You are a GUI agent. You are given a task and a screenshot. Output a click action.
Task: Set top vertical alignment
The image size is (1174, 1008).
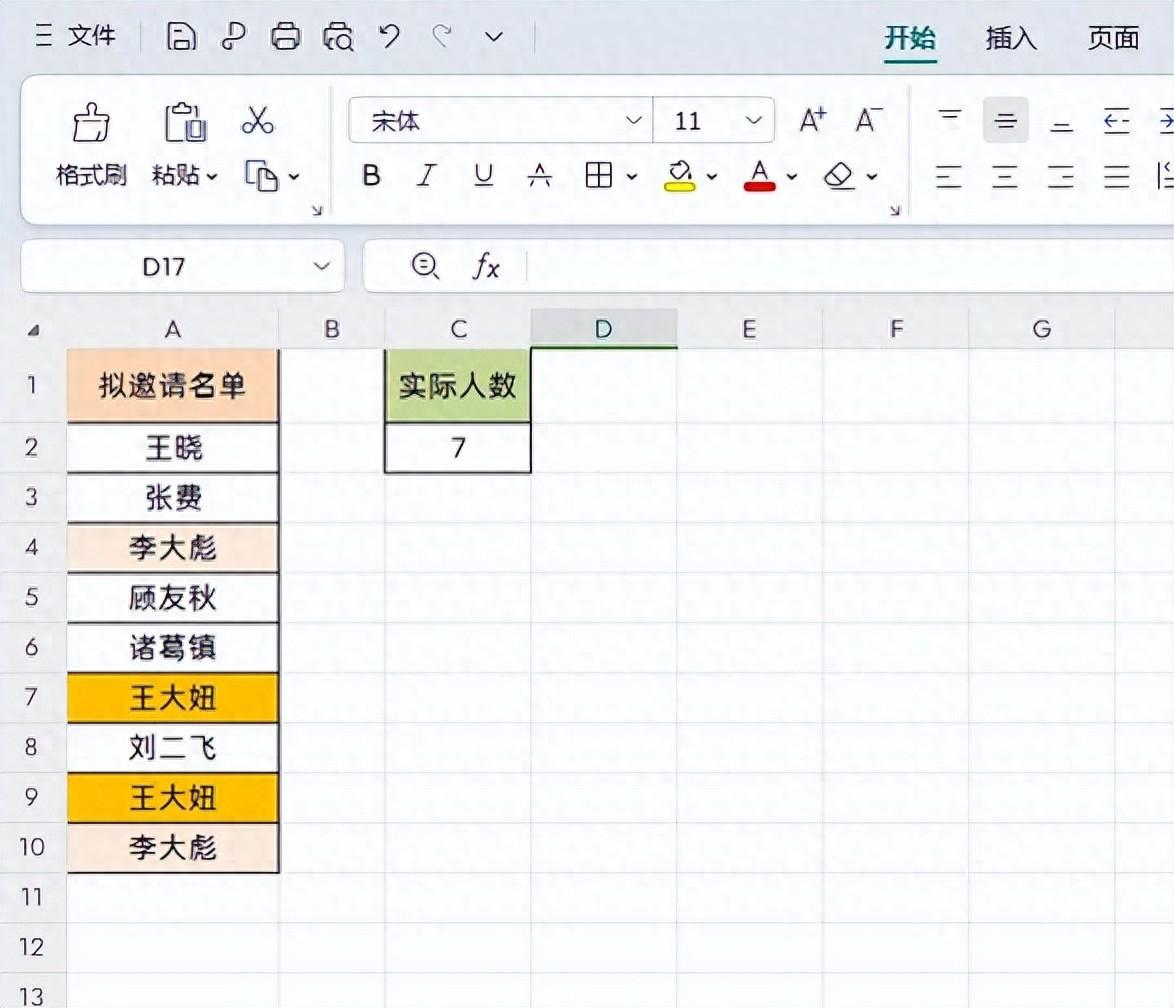(x=949, y=120)
